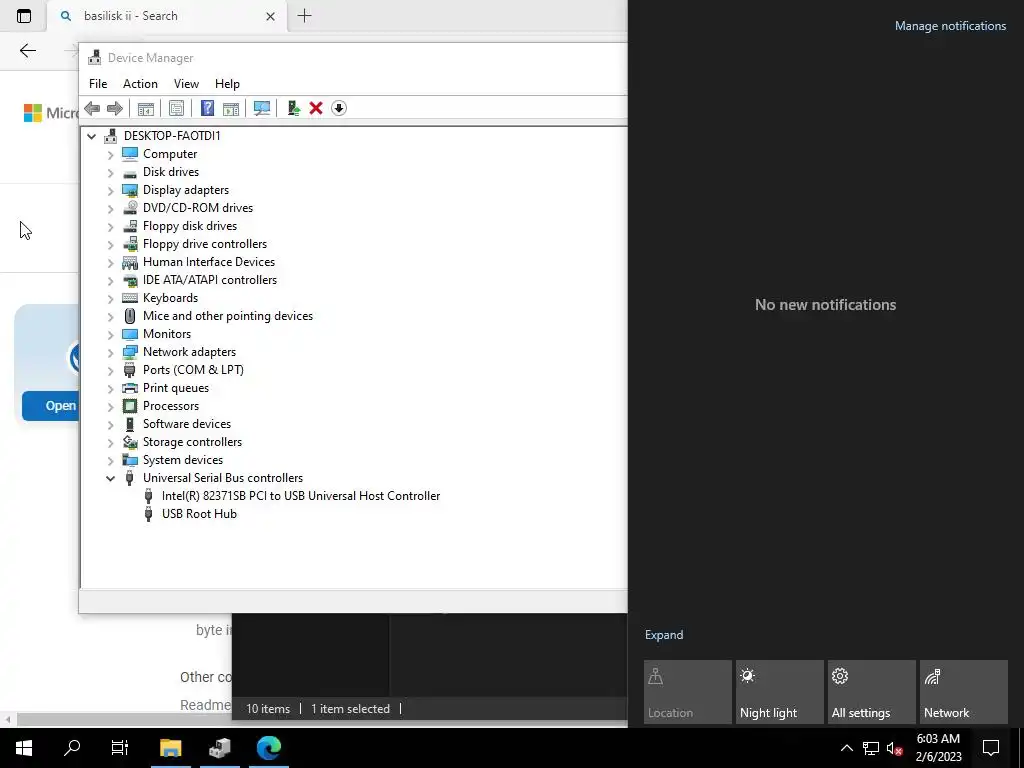Click the Display adapters category icon
1024x768 pixels.
pos(130,190)
